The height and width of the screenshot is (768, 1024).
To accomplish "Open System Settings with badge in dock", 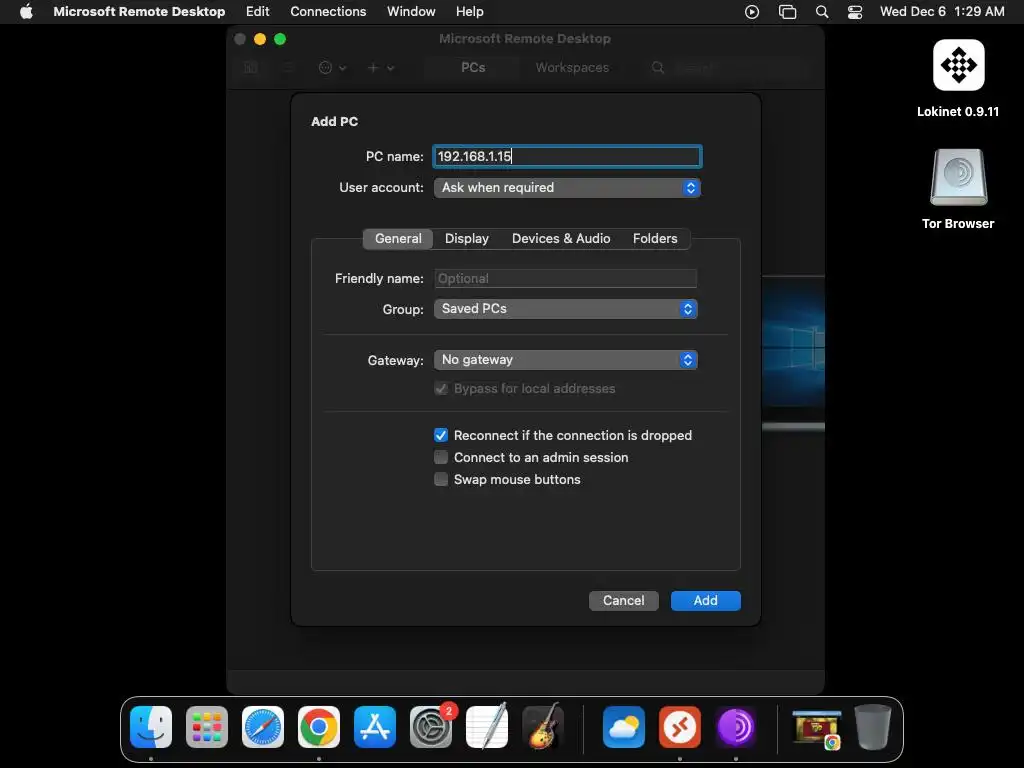I will [x=431, y=727].
